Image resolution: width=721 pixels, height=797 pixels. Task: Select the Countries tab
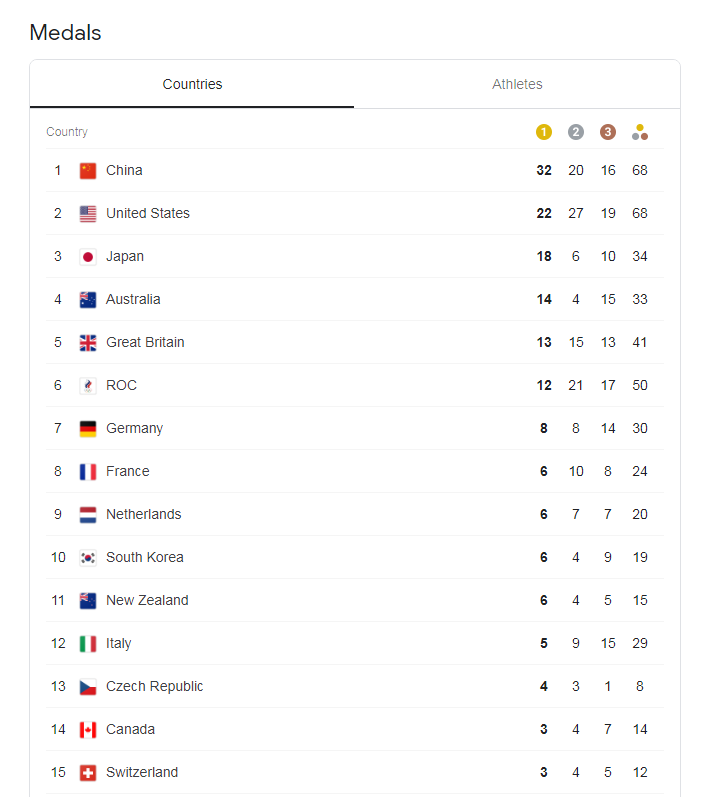(x=192, y=84)
